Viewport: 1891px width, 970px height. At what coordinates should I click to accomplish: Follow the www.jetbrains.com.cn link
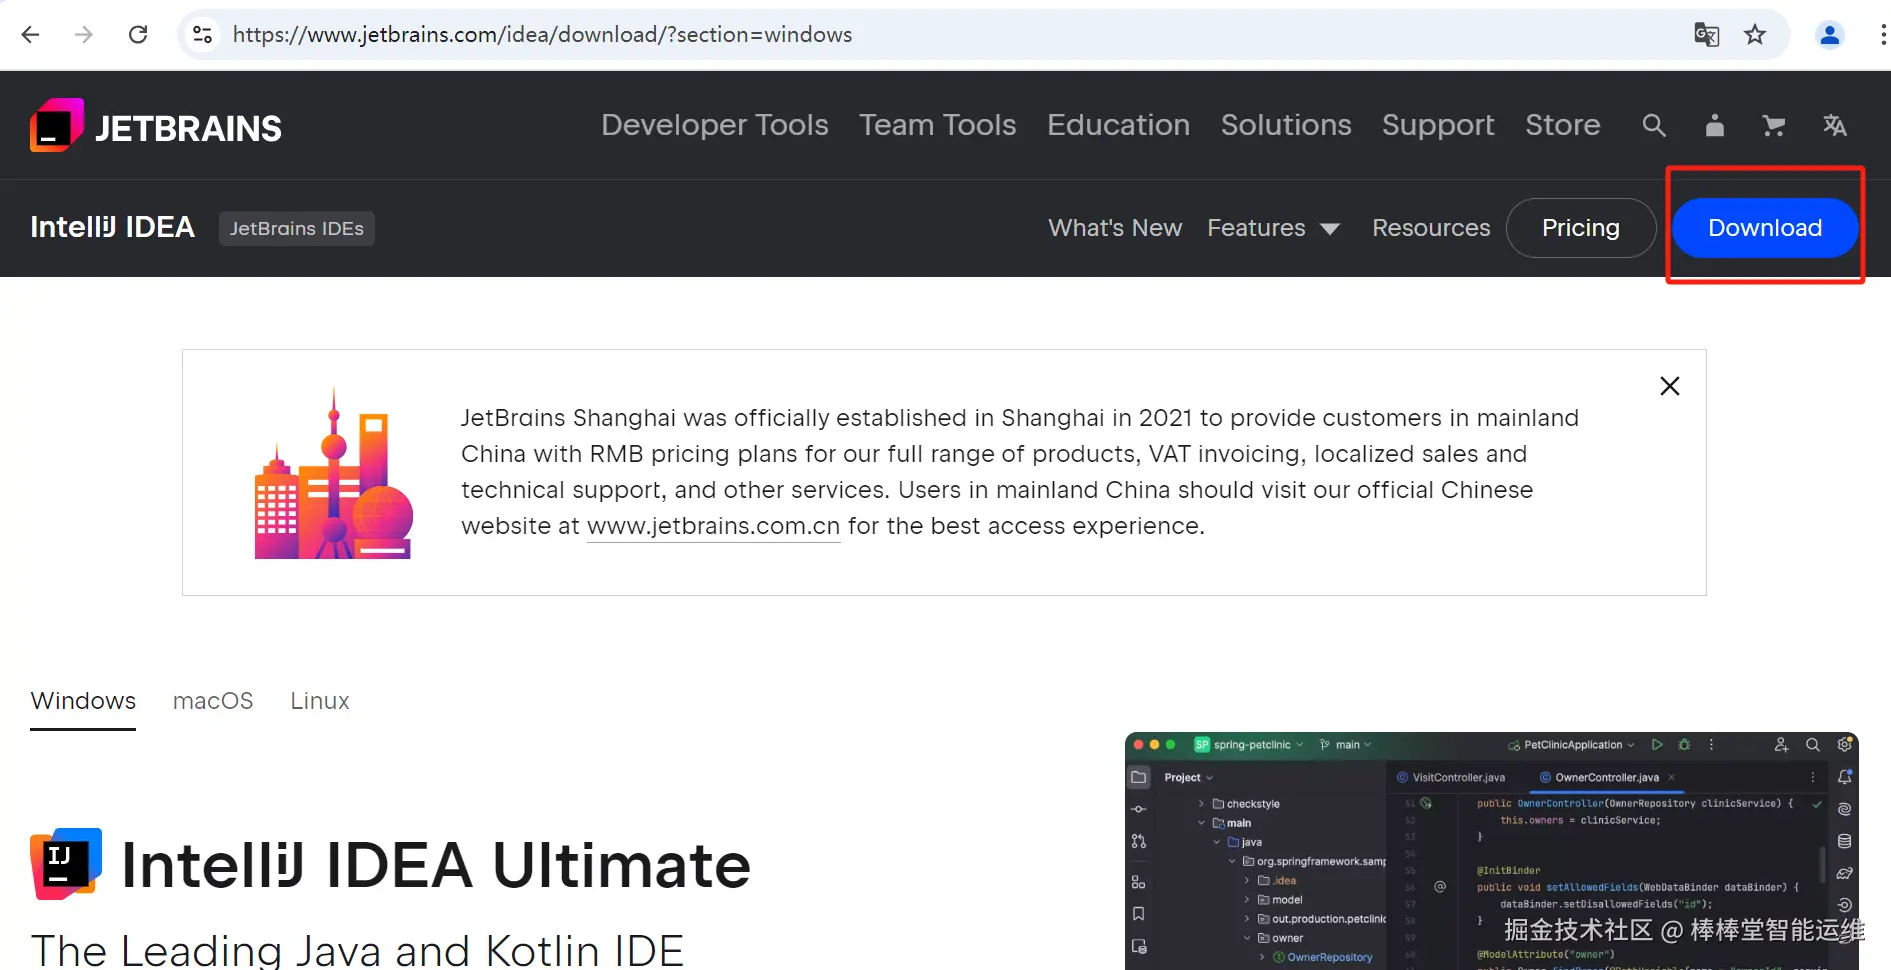coord(713,526)
